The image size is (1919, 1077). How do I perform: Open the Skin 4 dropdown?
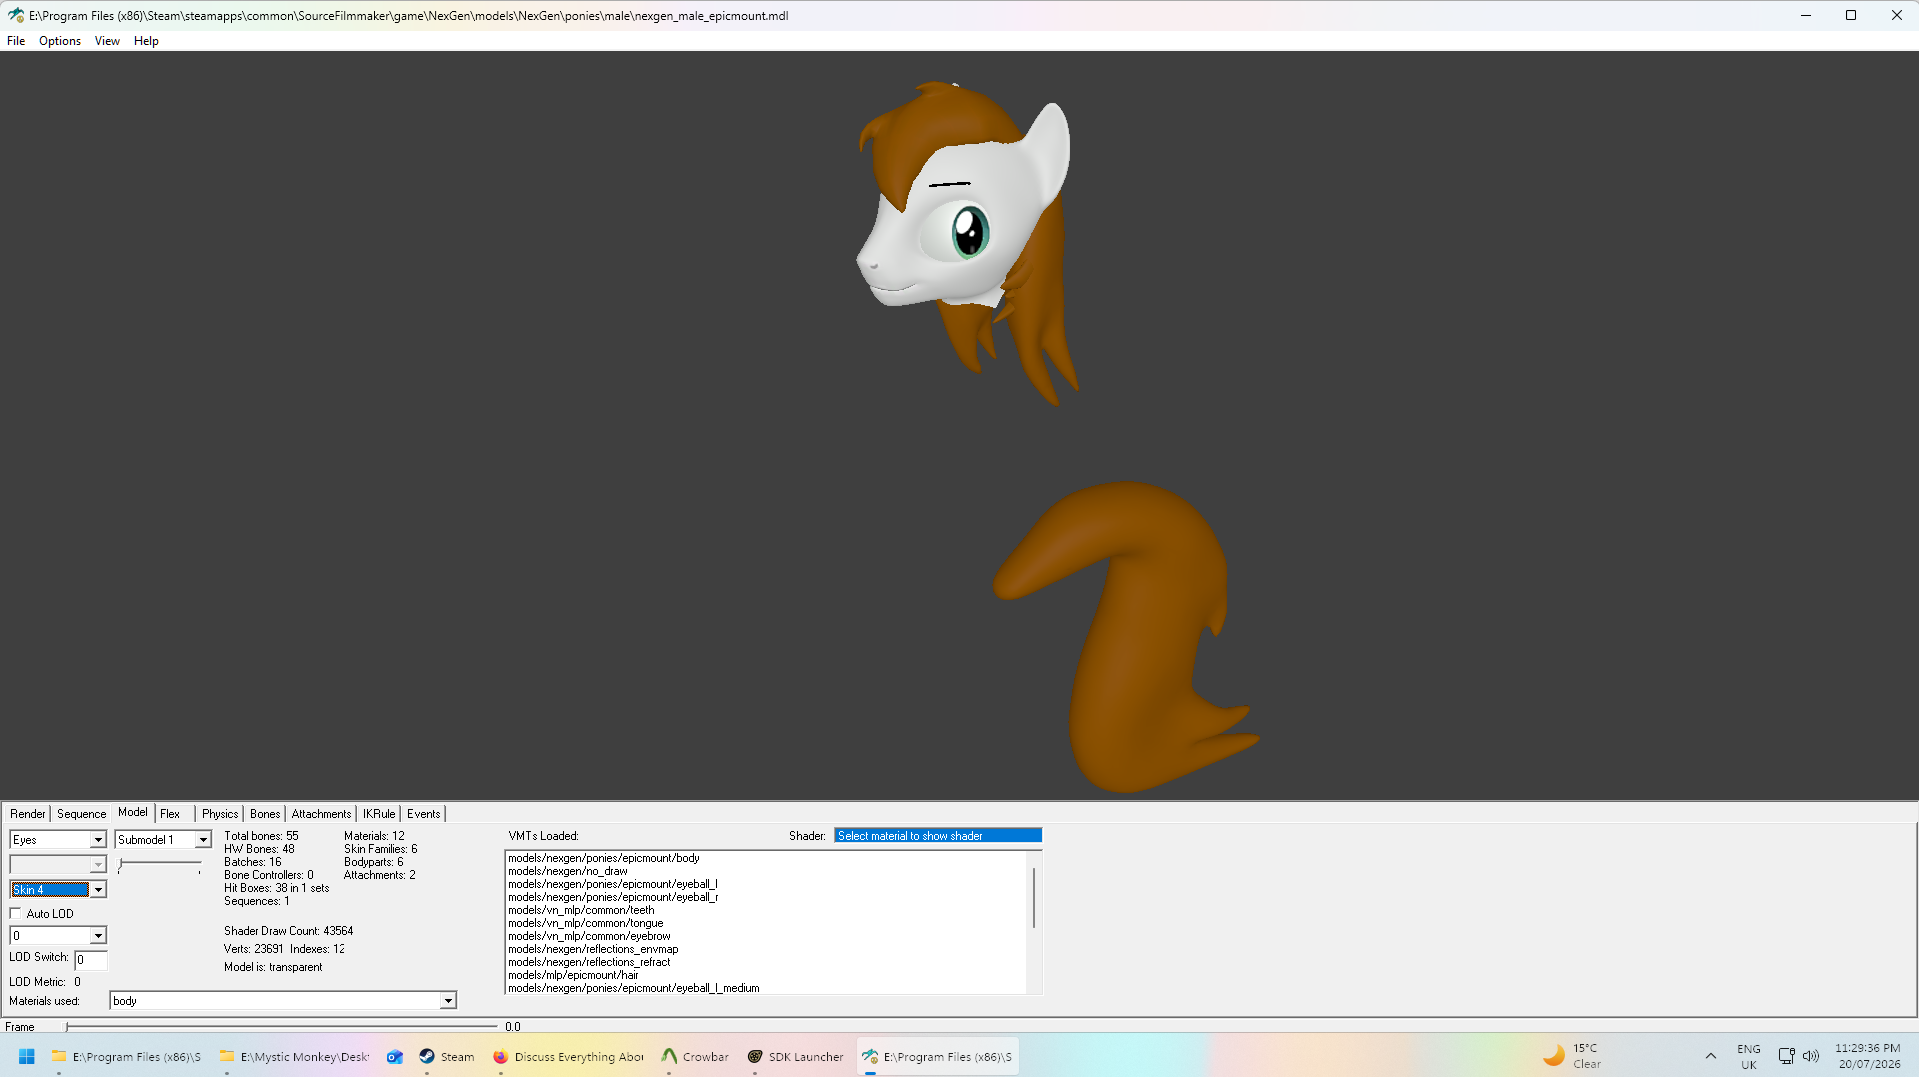(x=58, y=890)
